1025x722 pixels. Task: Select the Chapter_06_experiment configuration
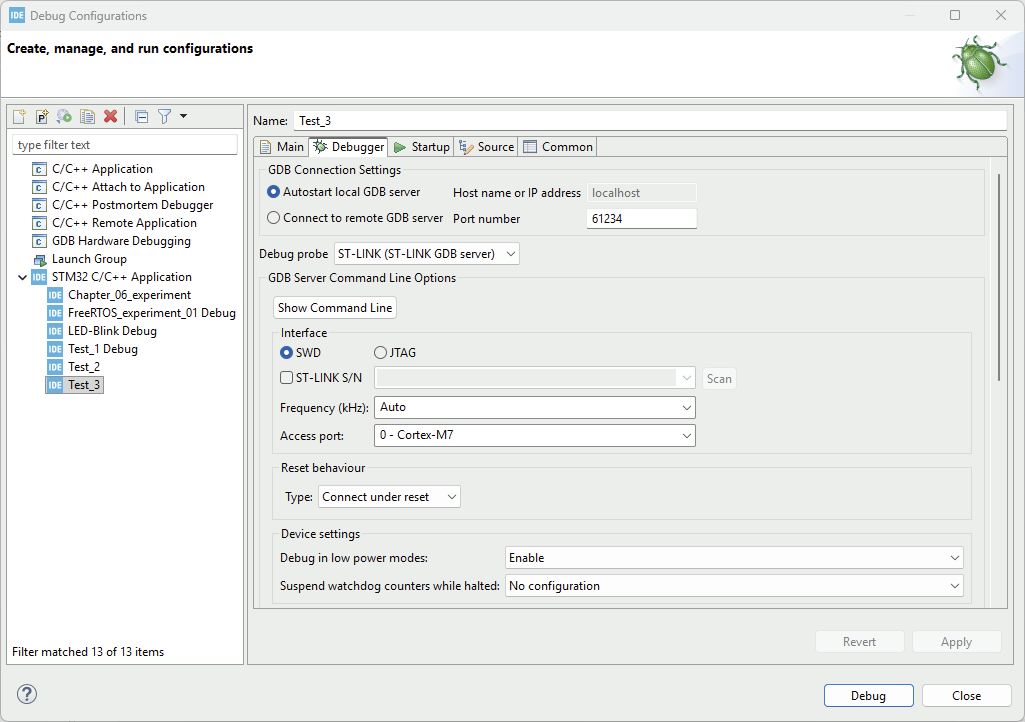point(128,294)
